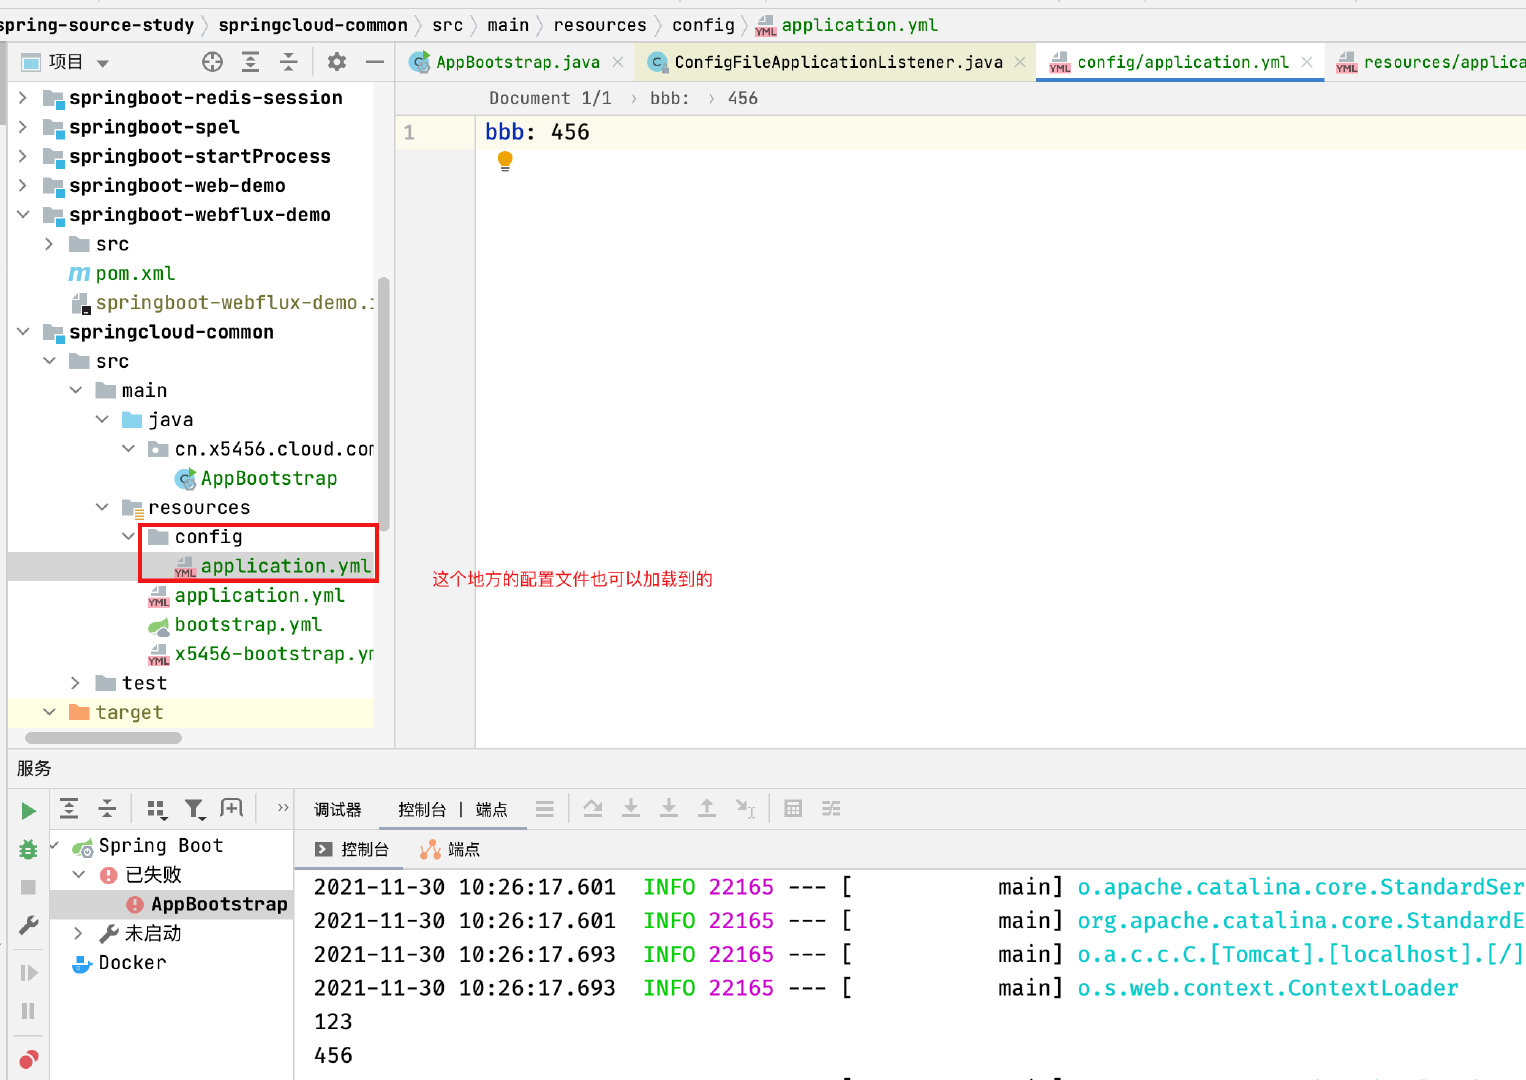1526x1080 pixels.
Task: Expand springboot-startProcess module
Action: [x=23, y=156]
